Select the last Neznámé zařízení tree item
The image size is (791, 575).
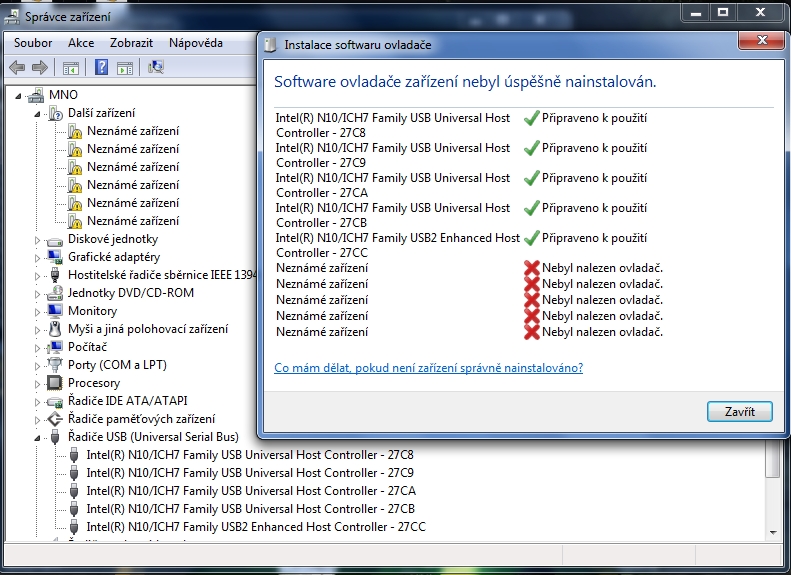click(x=133, y=221)
